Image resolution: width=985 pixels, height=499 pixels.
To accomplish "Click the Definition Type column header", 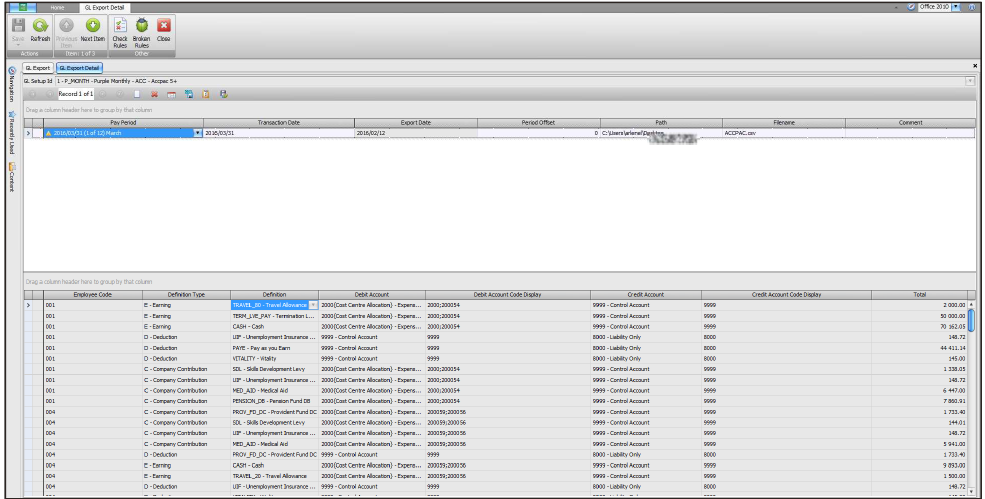I will tap(186, 294).
